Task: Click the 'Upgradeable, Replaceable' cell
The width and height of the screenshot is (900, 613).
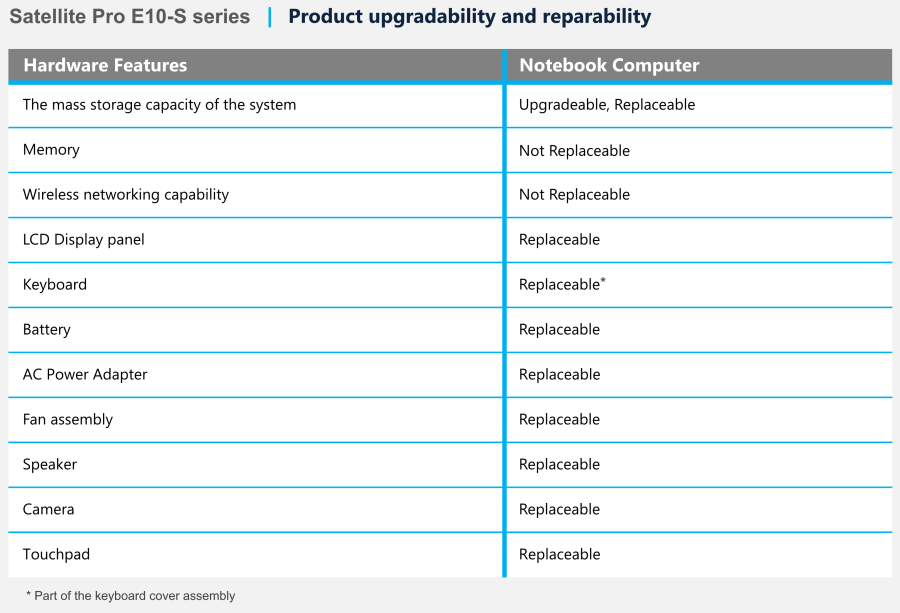Action: pyautogui.click(x=607, y=105)
